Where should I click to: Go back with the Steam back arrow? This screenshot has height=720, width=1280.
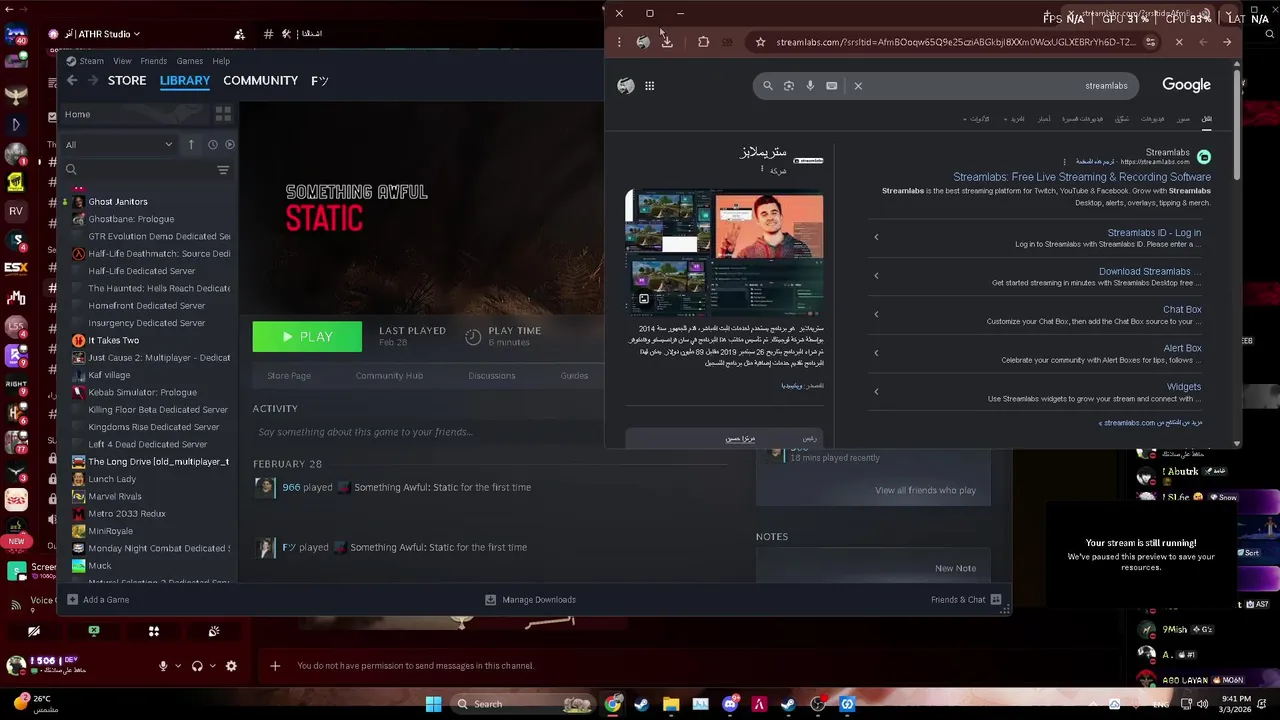coord(72,81)
